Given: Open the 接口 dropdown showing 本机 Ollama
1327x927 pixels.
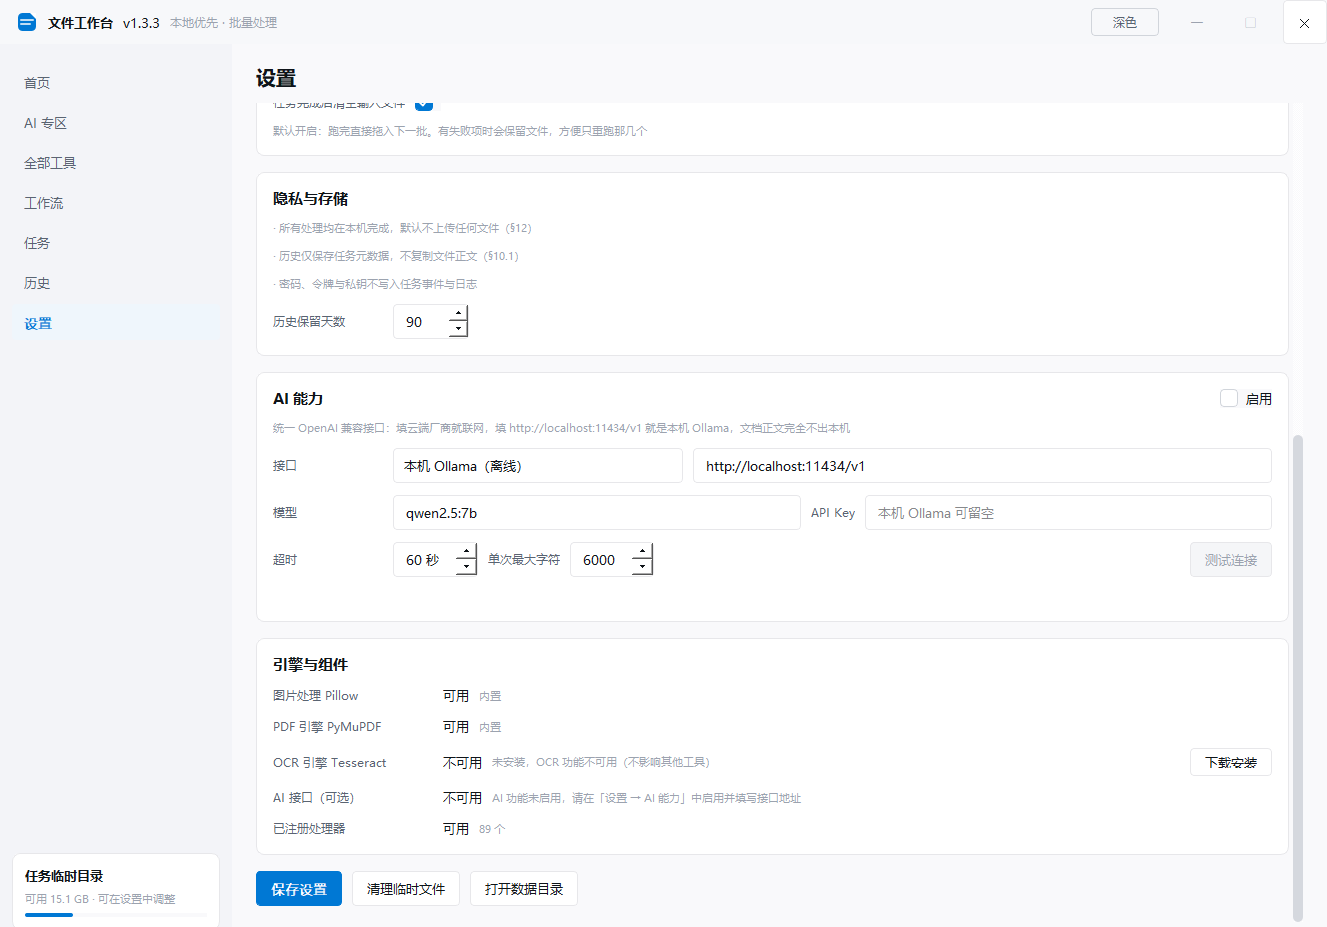Looking at the screenshot, I should [538, 466].
